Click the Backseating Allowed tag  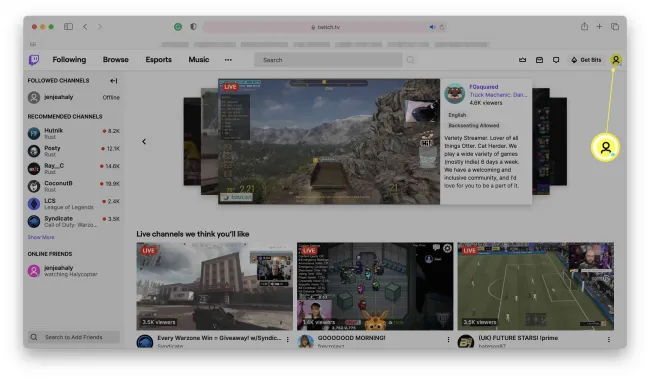(473, 125)
